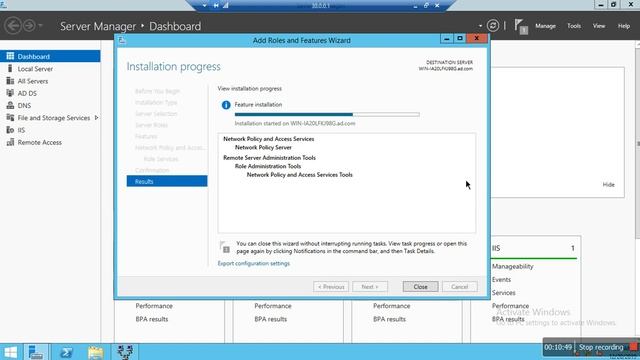Open the View menu
The width and height of the screenshot is (640, 360).
point(599,26)
